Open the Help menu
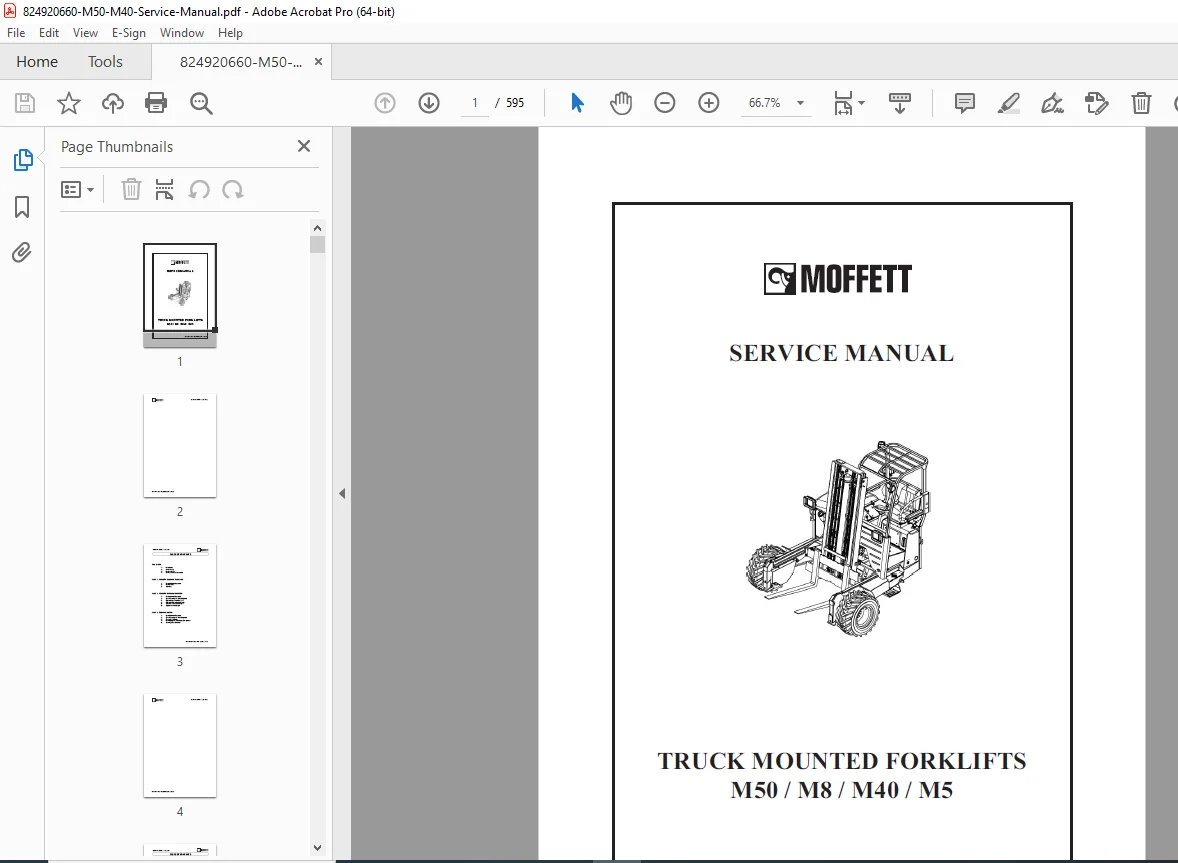This screenshot has height=863, width=1178. click(230, 33)
